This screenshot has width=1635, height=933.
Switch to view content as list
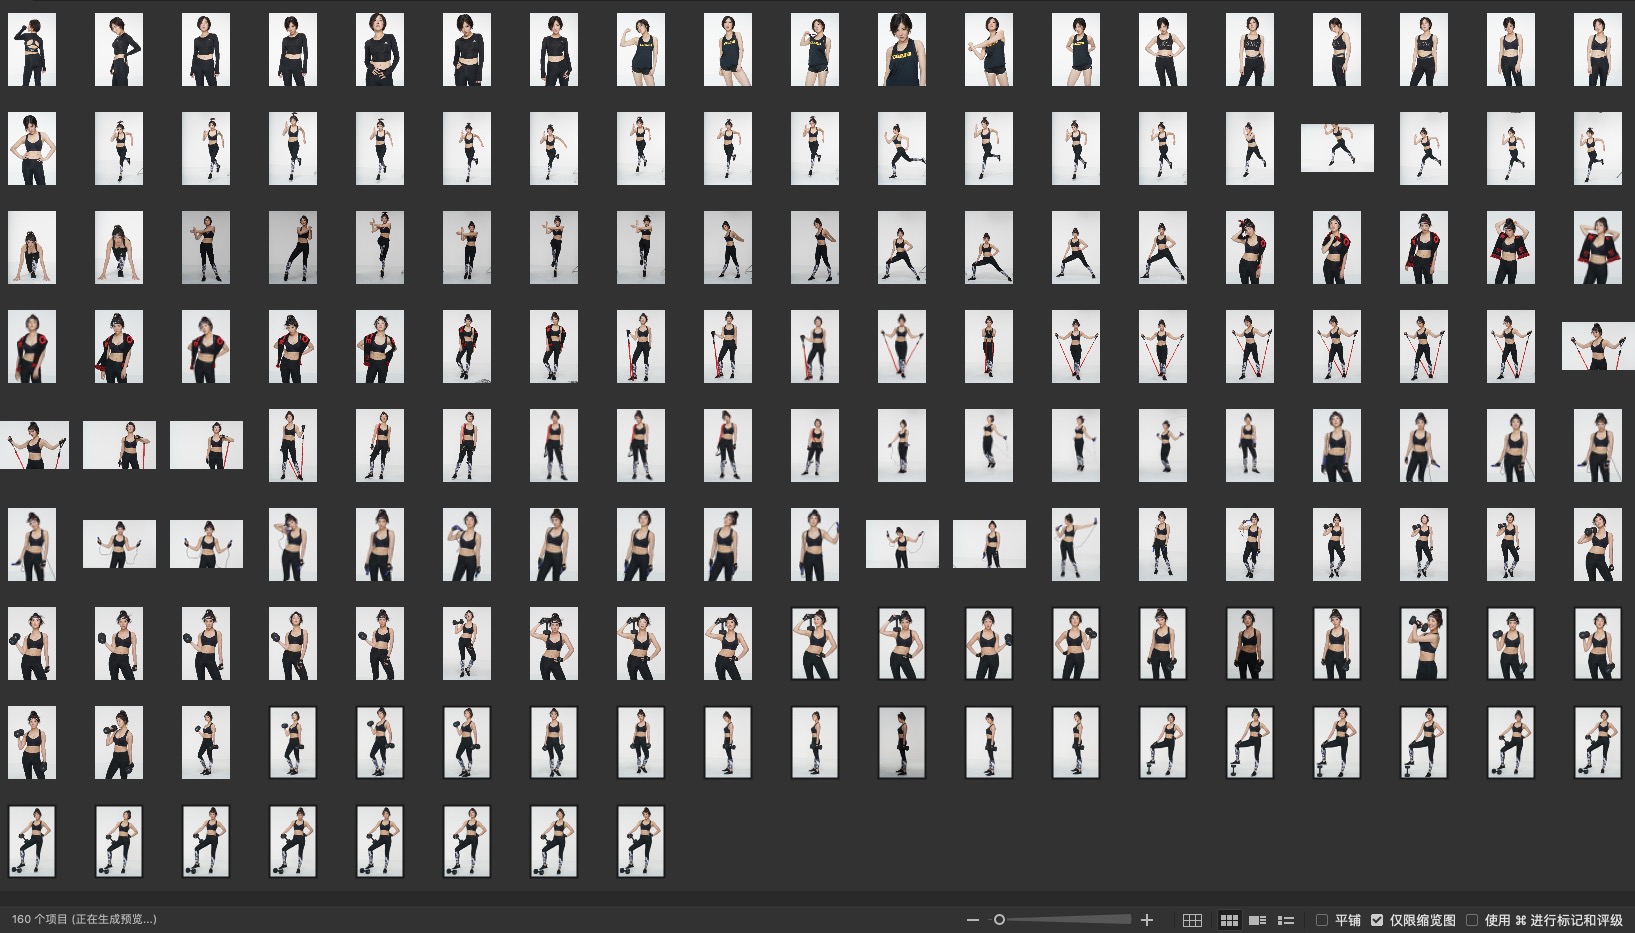1286,920
